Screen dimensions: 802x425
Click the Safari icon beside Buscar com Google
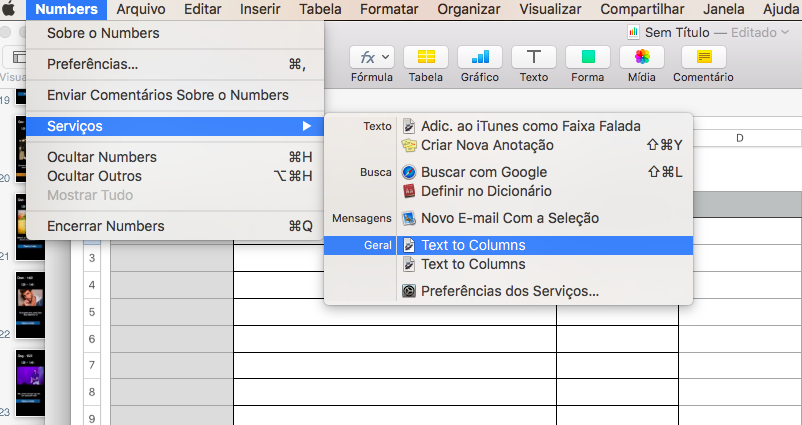[409, 172]
